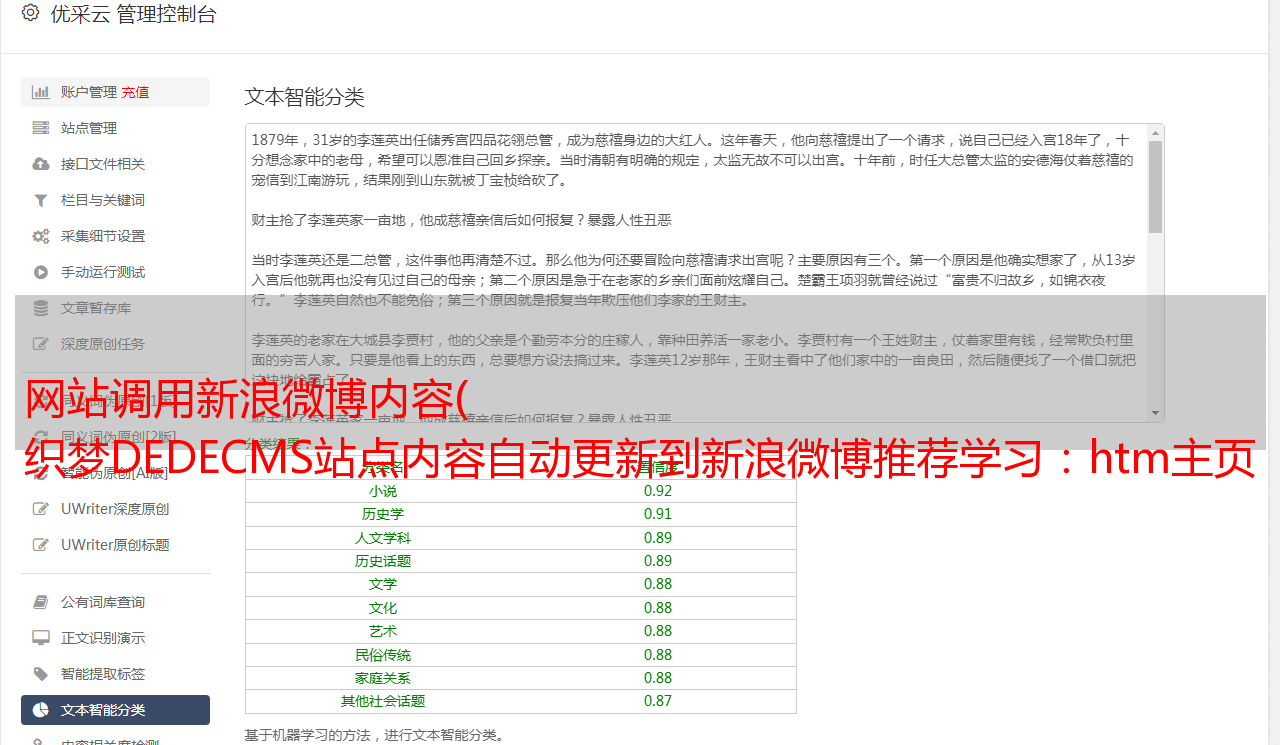This screenshot has height=745, width=1280.
Task: Click the 优采云 管理控制台 title
Action: [x=133, y=14]
